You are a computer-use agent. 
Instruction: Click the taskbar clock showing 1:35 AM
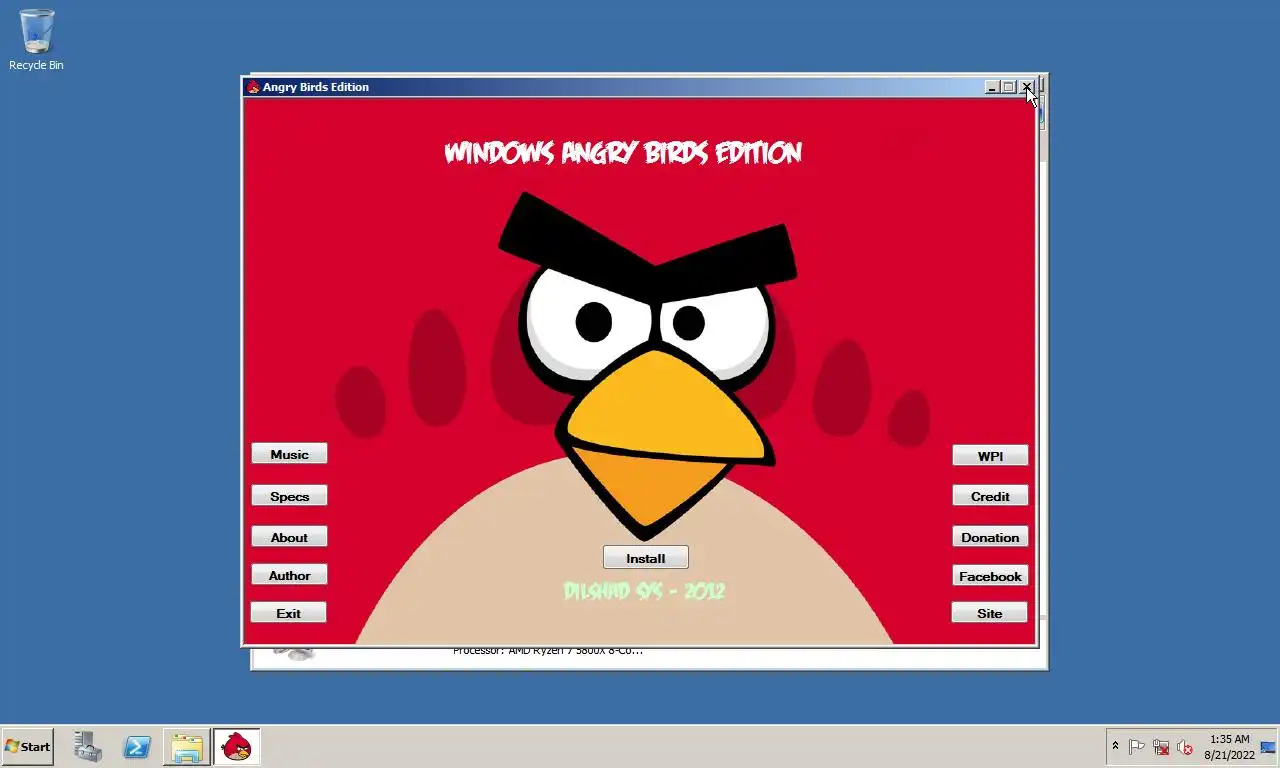click(1229, 747)
